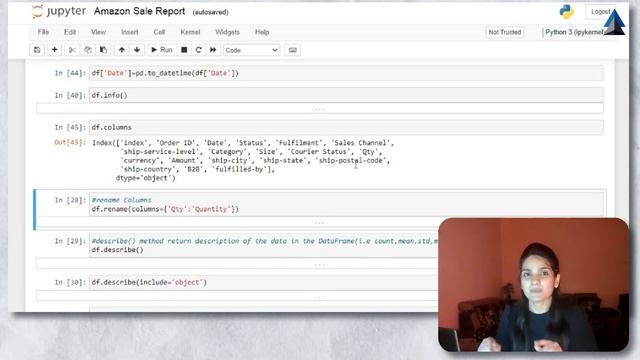Expand collapsed output under df.rename cell
This screenshot has width=640, height=360.
320,222
